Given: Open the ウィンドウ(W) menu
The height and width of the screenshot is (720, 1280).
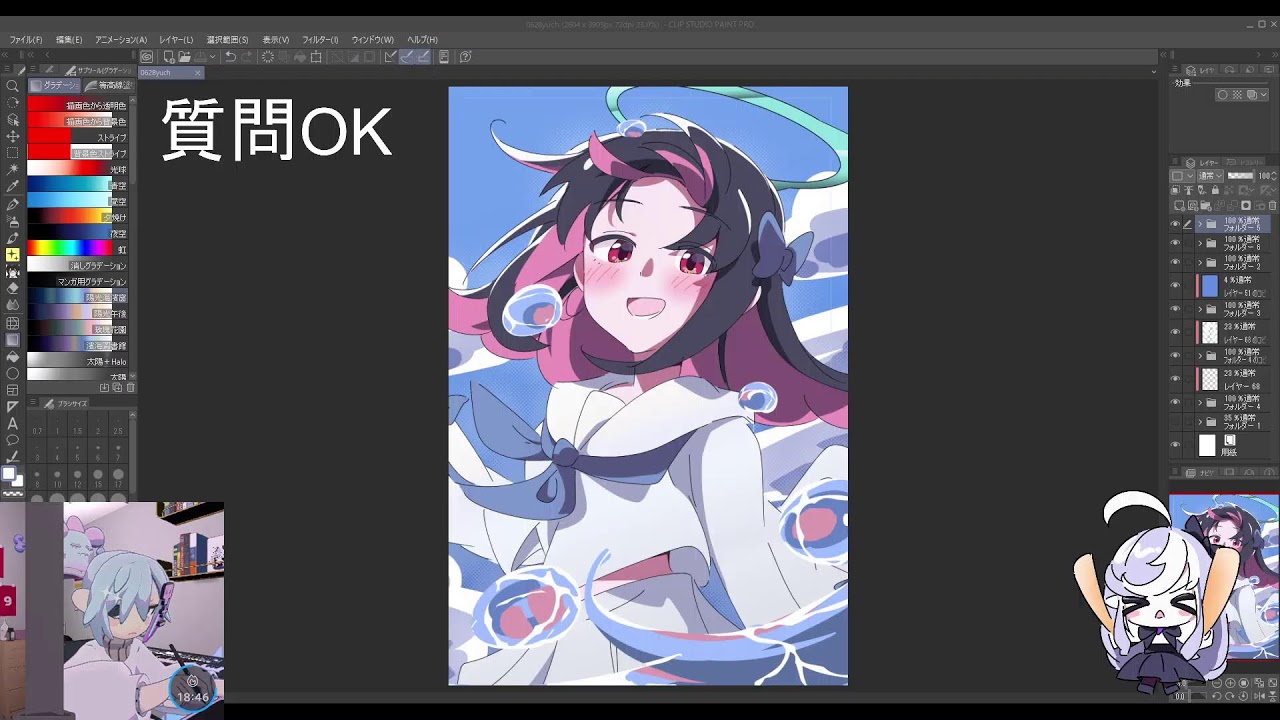Looking at the screenshot, I should [372, 40].
